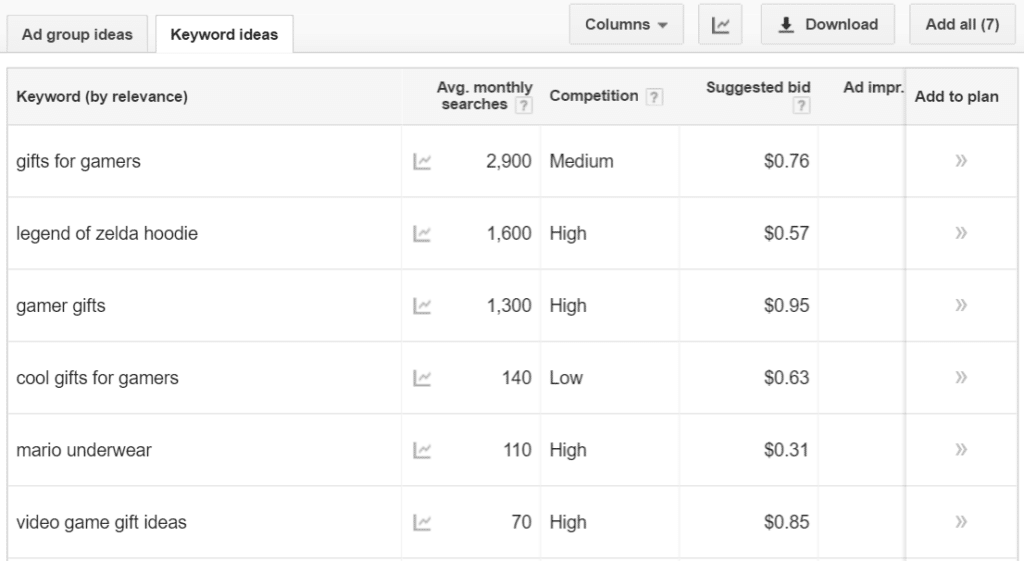
Task: Switch to the Ad group ideas tab
Action: coord(77,34)
